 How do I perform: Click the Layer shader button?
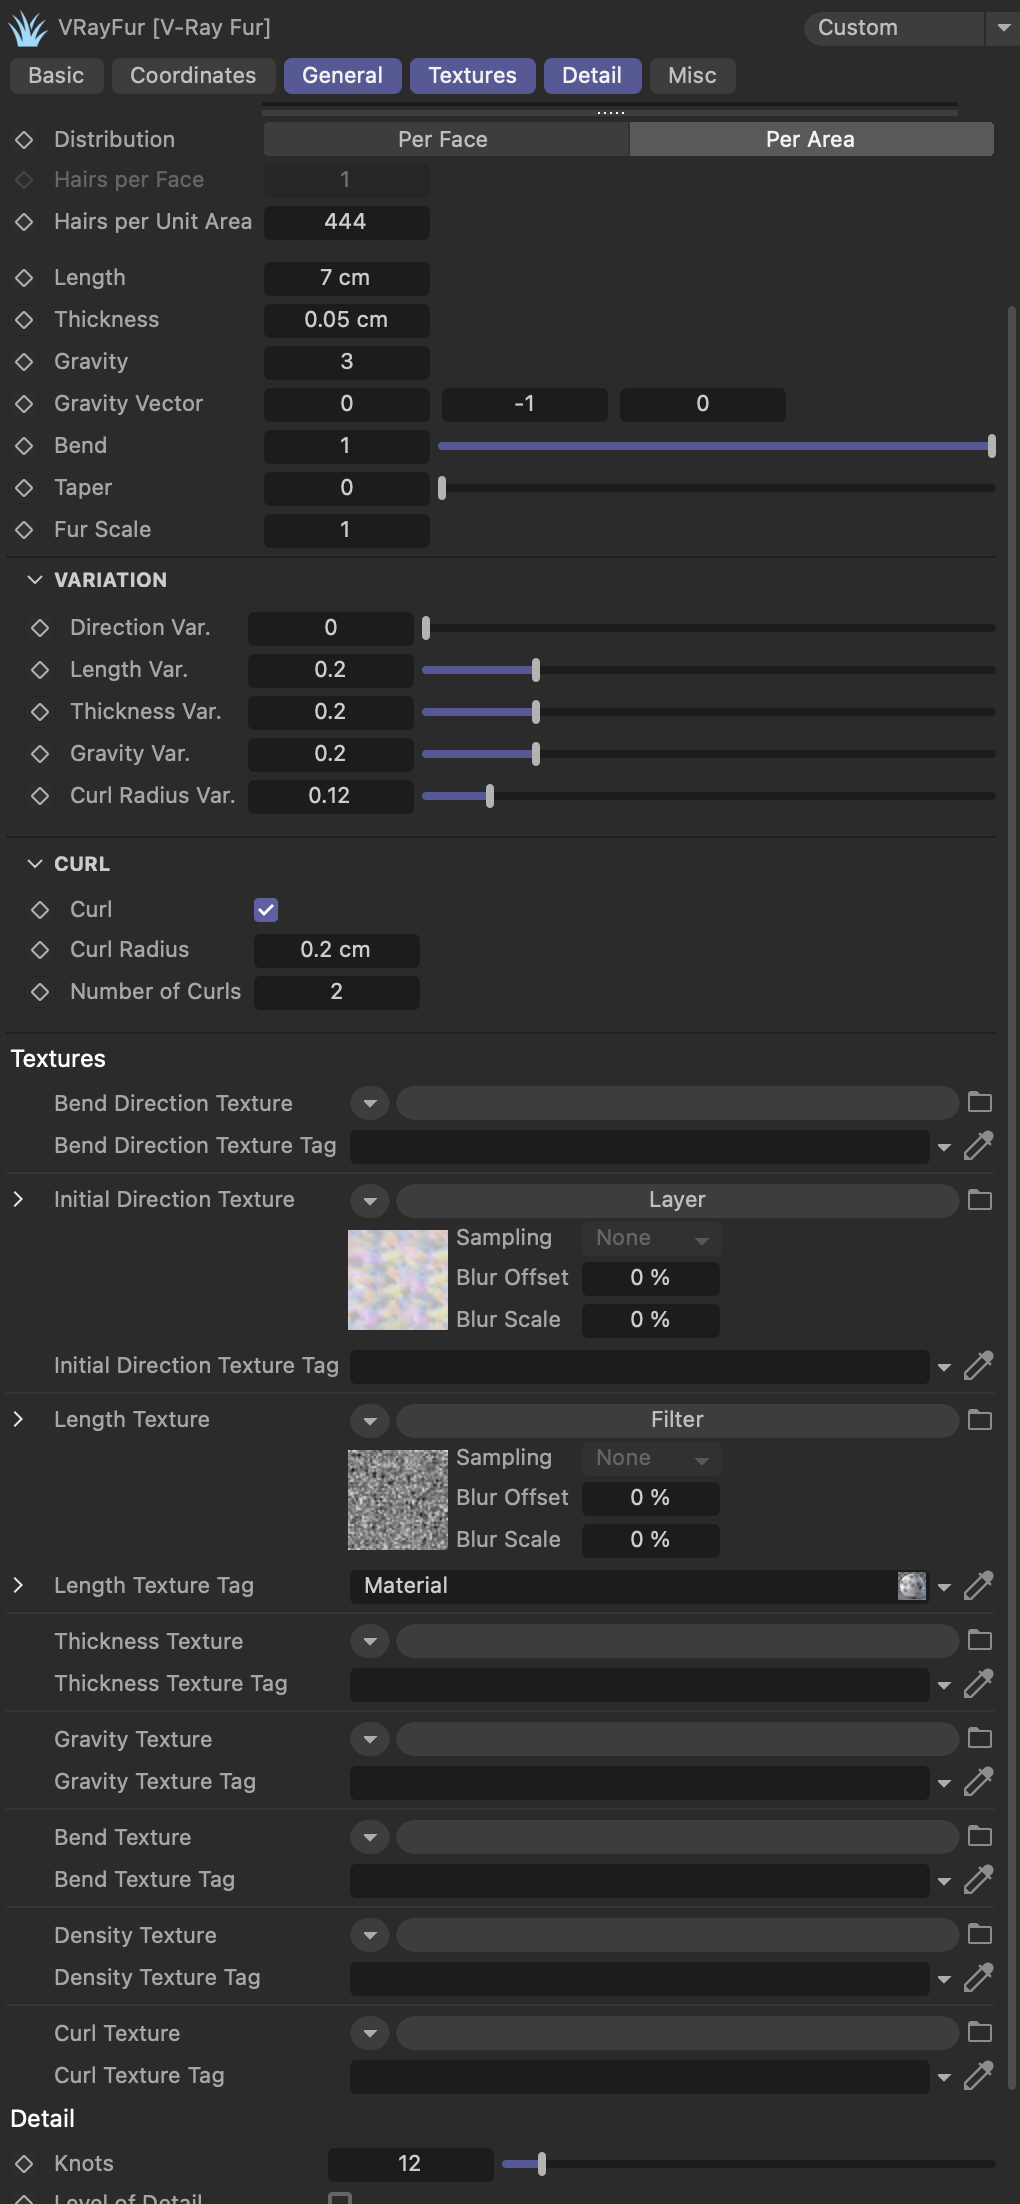point(677,1199)
